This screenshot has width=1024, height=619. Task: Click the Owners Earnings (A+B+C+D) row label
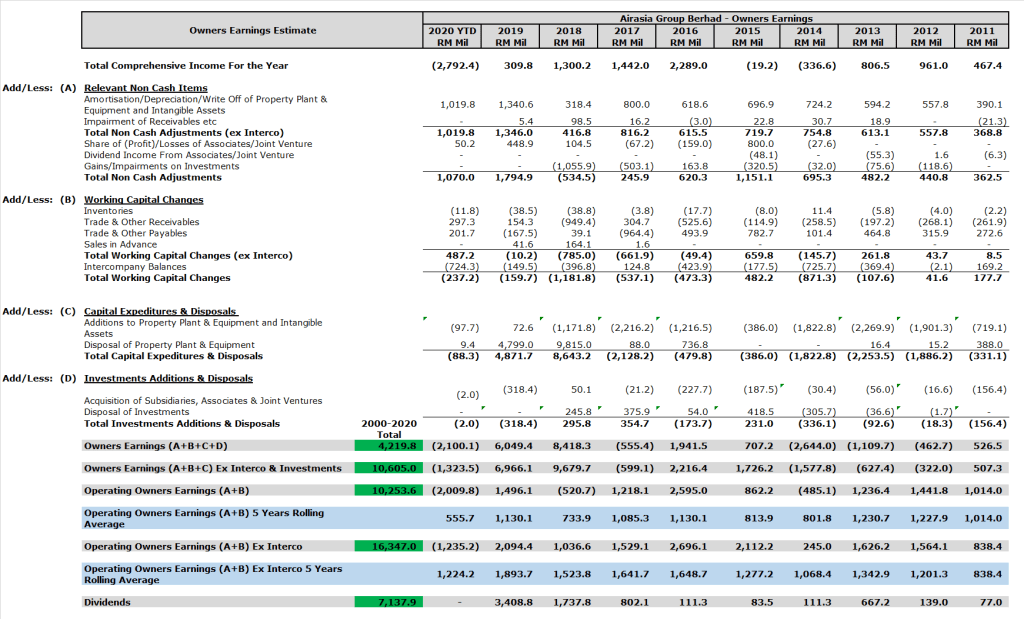point(155,446)
